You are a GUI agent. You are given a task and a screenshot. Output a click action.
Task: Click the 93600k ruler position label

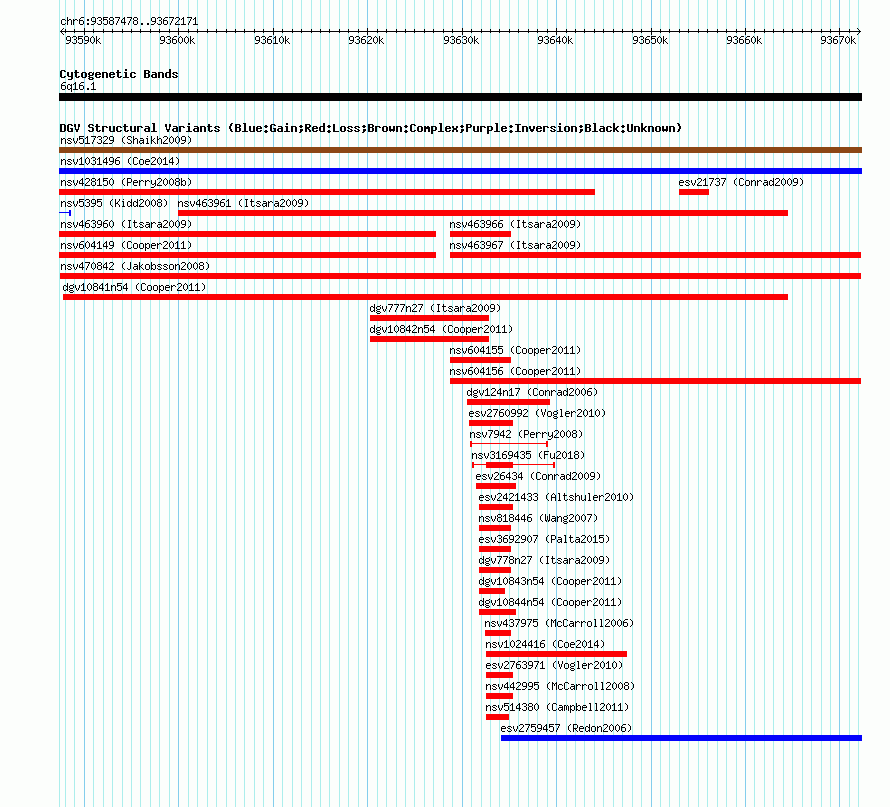point(177,40)
